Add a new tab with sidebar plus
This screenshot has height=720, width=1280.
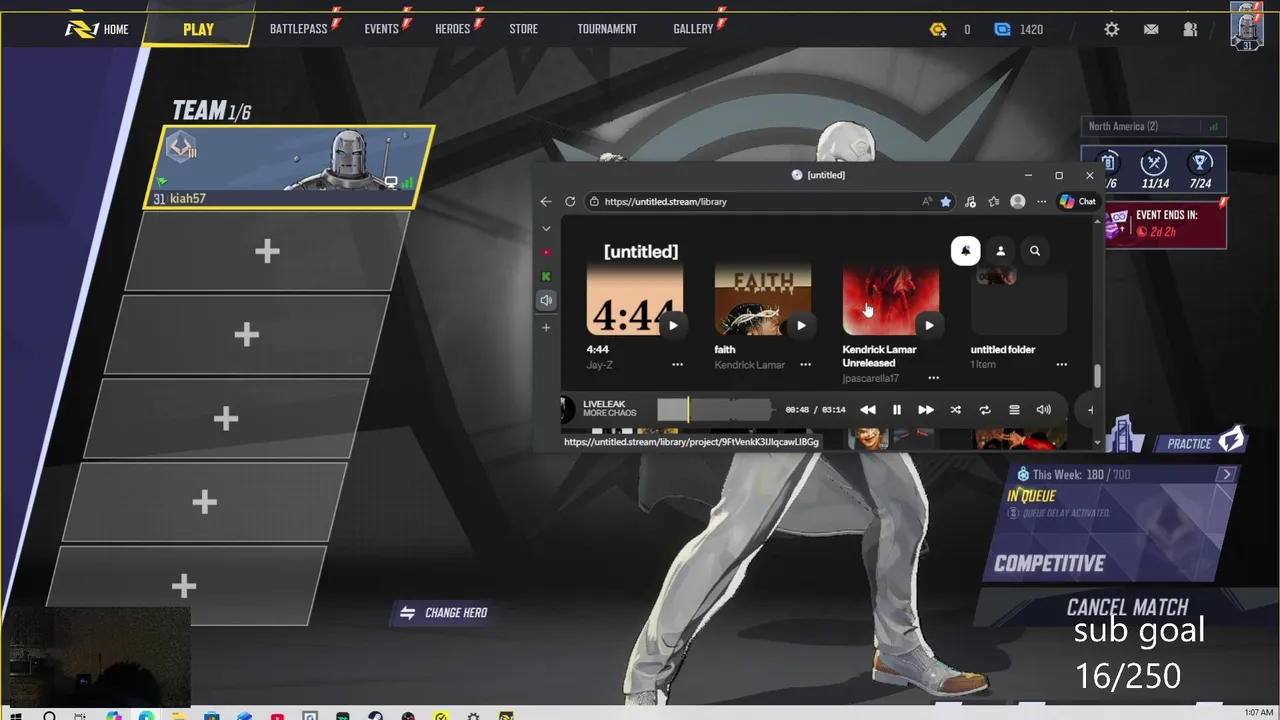tap(546, 327)
